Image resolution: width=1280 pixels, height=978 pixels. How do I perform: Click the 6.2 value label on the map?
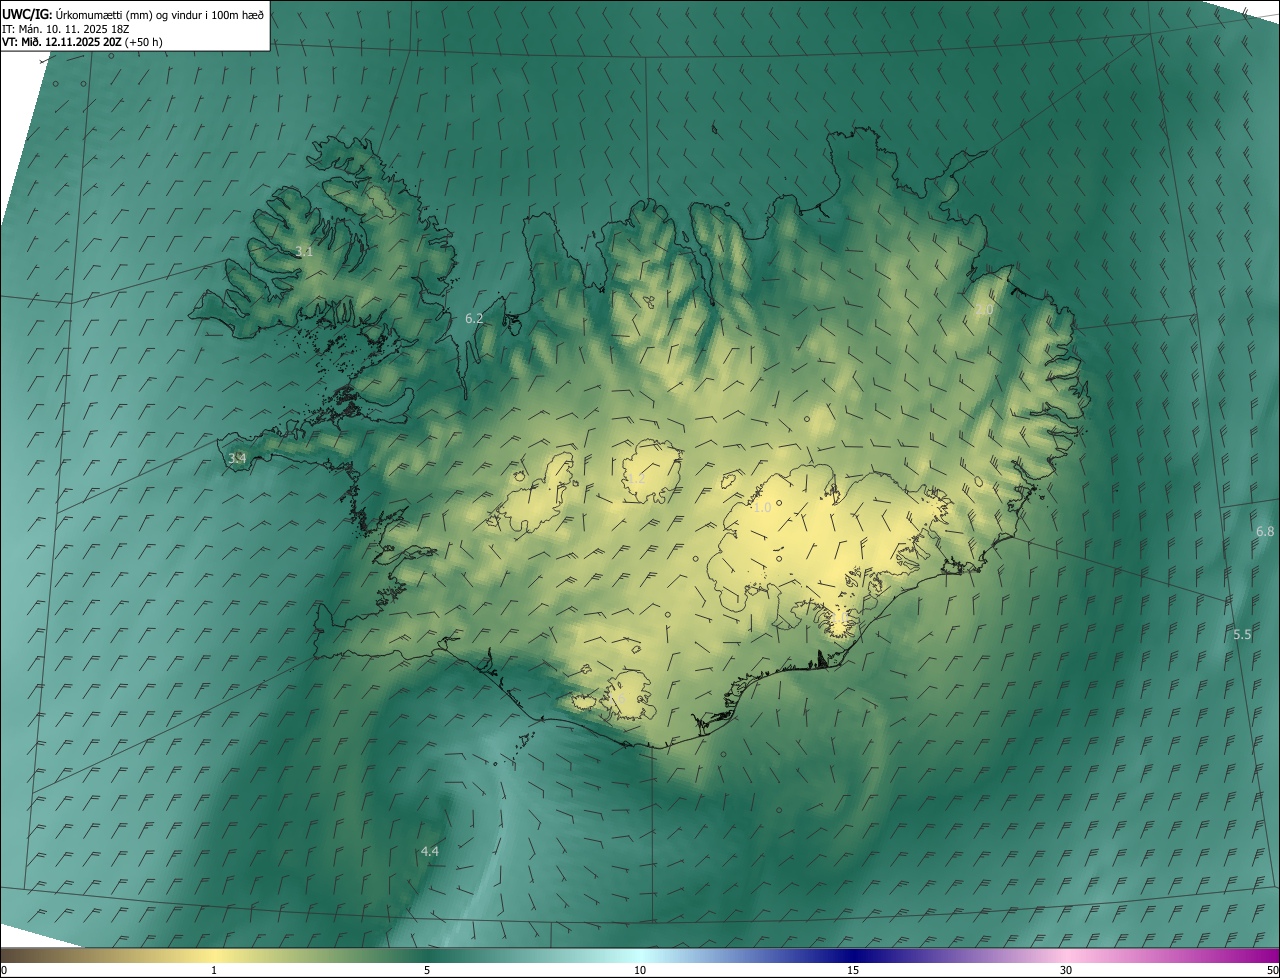[474, 318]
